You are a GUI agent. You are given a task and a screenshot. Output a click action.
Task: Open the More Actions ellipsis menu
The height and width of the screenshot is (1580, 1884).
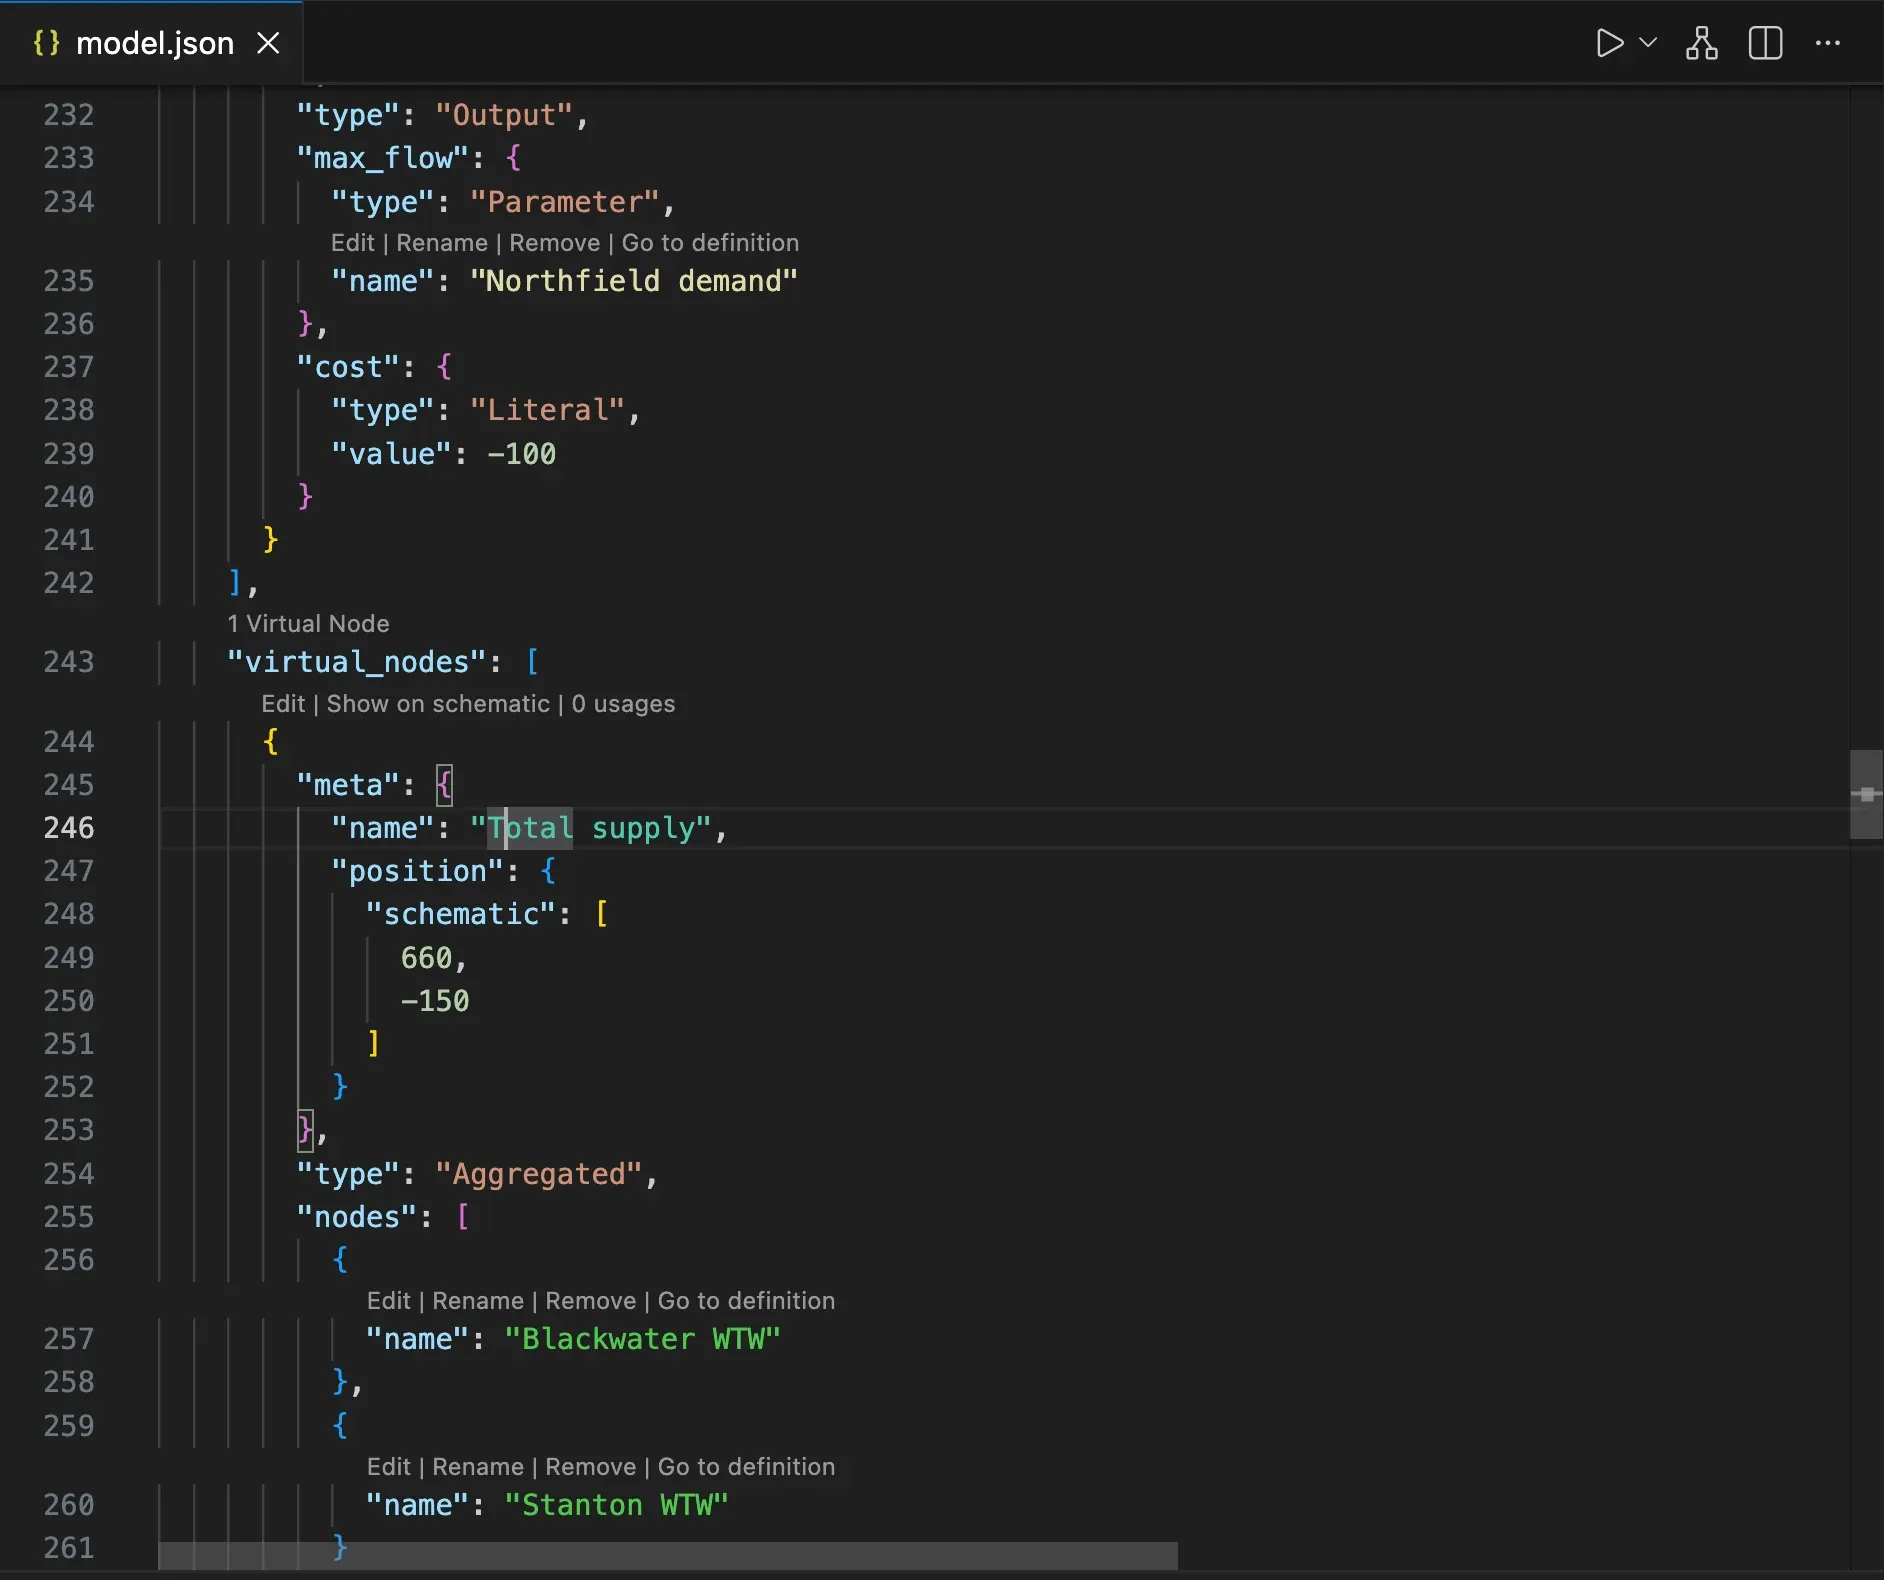point(1828,43)
